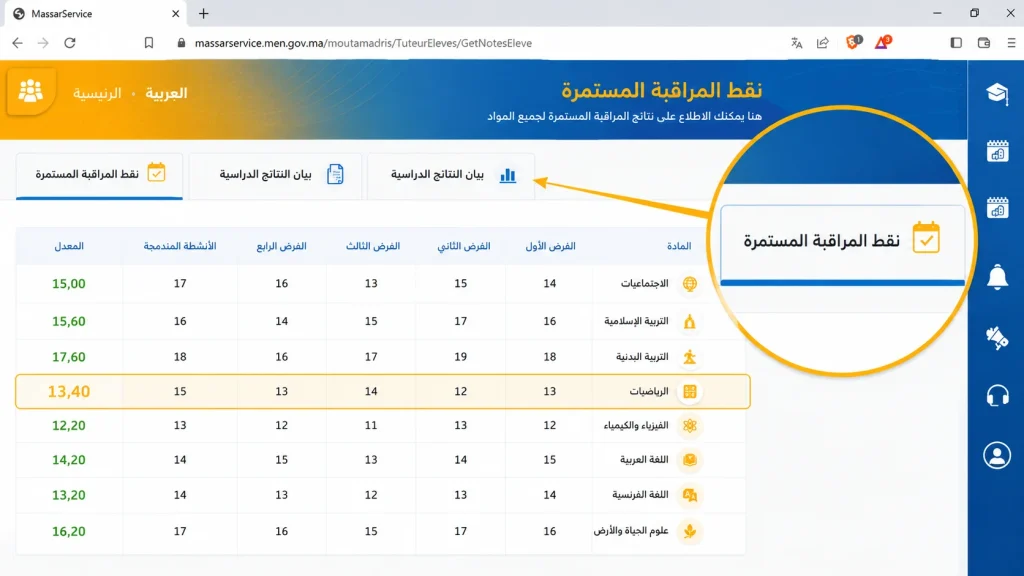Click the العربية language link in header

[x=166, y=93]
